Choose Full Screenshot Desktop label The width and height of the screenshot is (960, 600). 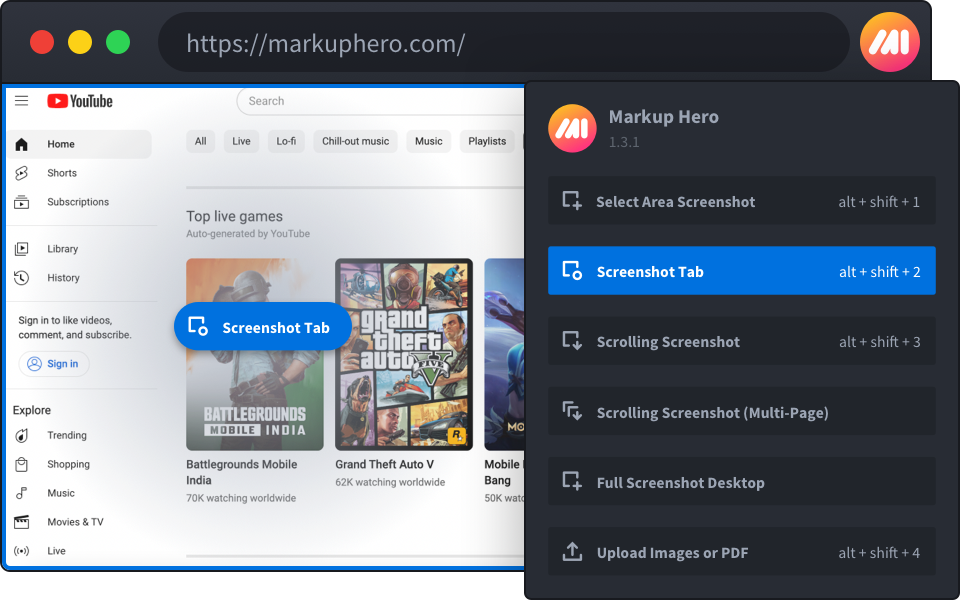681,482
